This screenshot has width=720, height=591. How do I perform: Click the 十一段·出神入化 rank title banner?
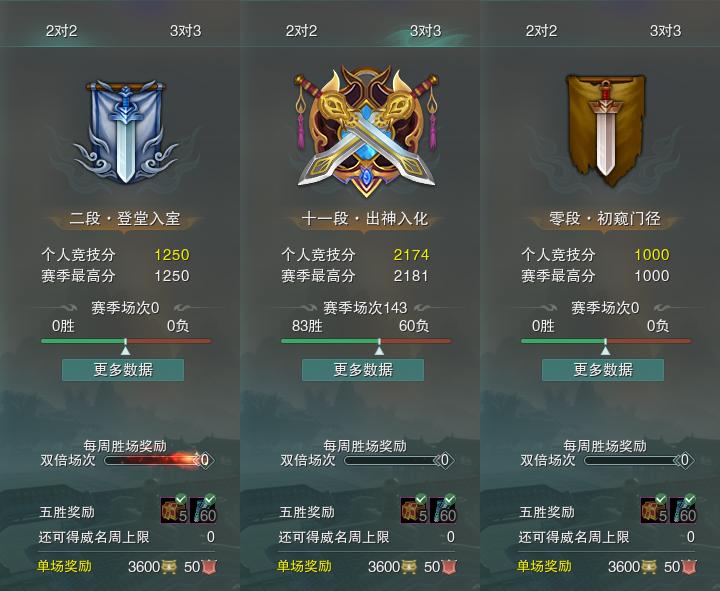click(x=365, y=219)
